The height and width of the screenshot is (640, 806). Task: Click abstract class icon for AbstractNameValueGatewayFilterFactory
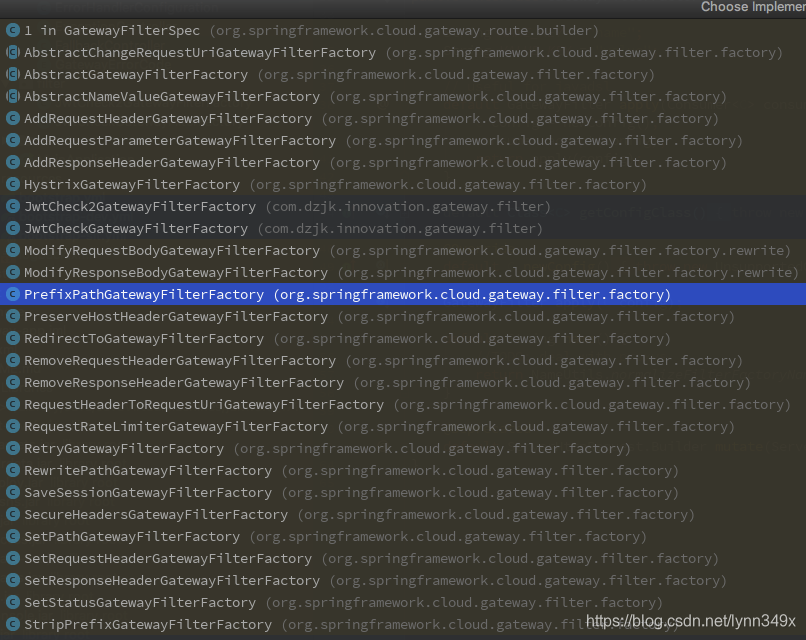13,96
